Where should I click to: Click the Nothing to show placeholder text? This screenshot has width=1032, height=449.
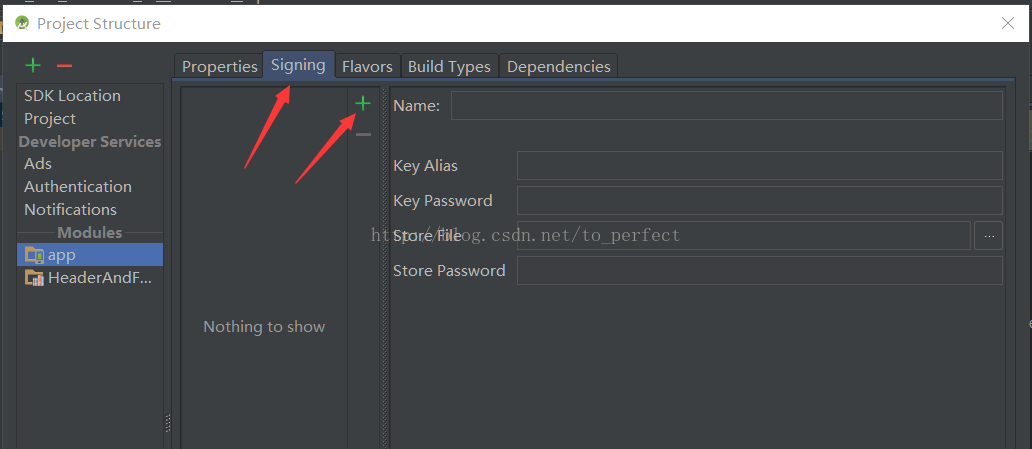264,327
